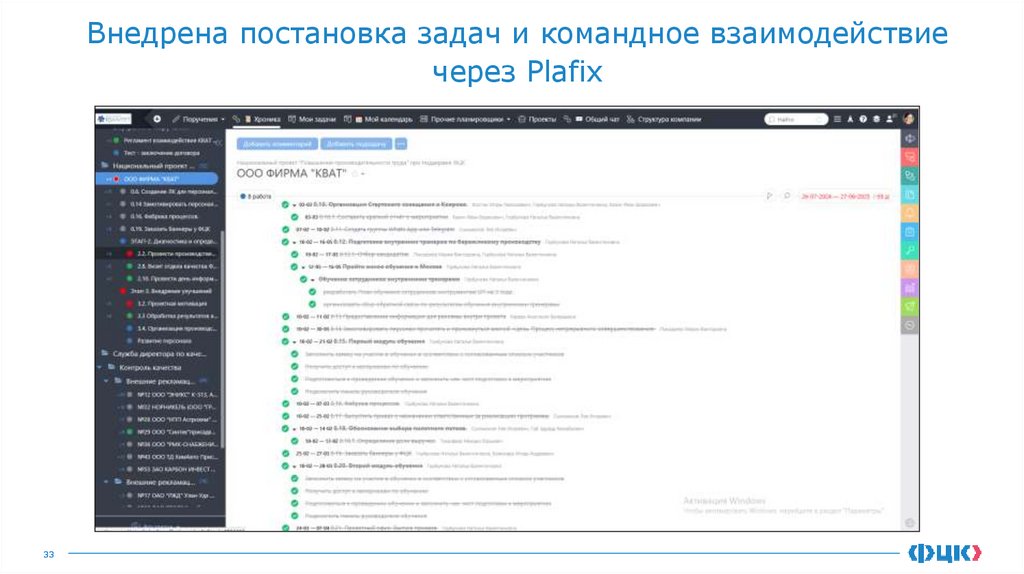1024x574 pixels.
Task: Toggle check mark of 0.12 Подготовка внутренних тренеров
Action: point(285,242)
